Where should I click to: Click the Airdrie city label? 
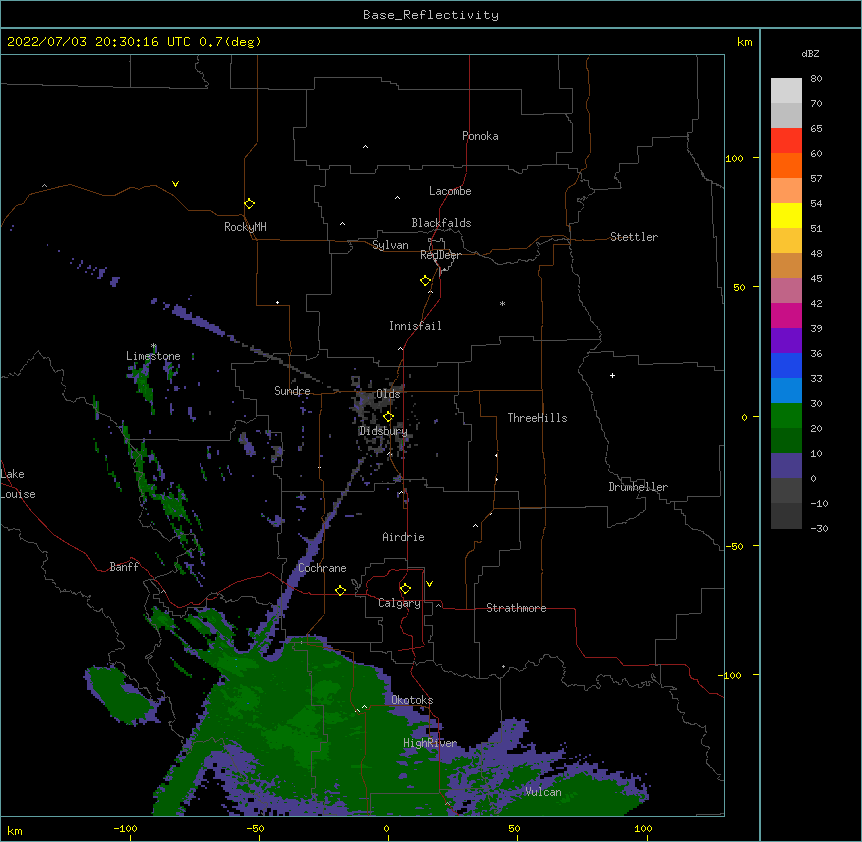click(403, 537)
